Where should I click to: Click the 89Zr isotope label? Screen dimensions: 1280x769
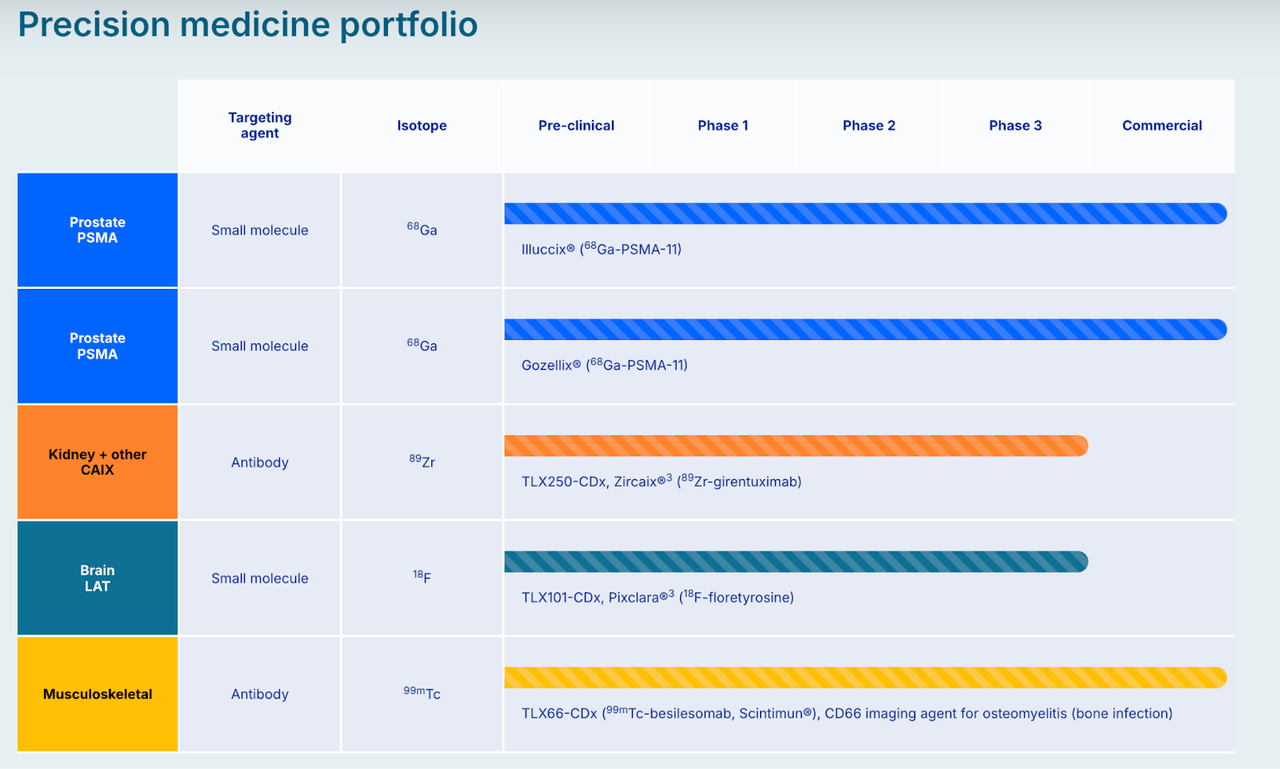pos(421,462)
